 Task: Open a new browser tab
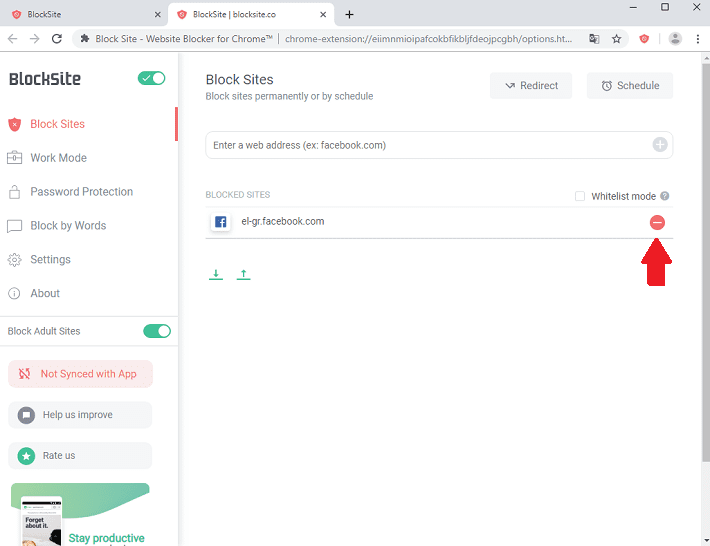[x=349, y=14]
